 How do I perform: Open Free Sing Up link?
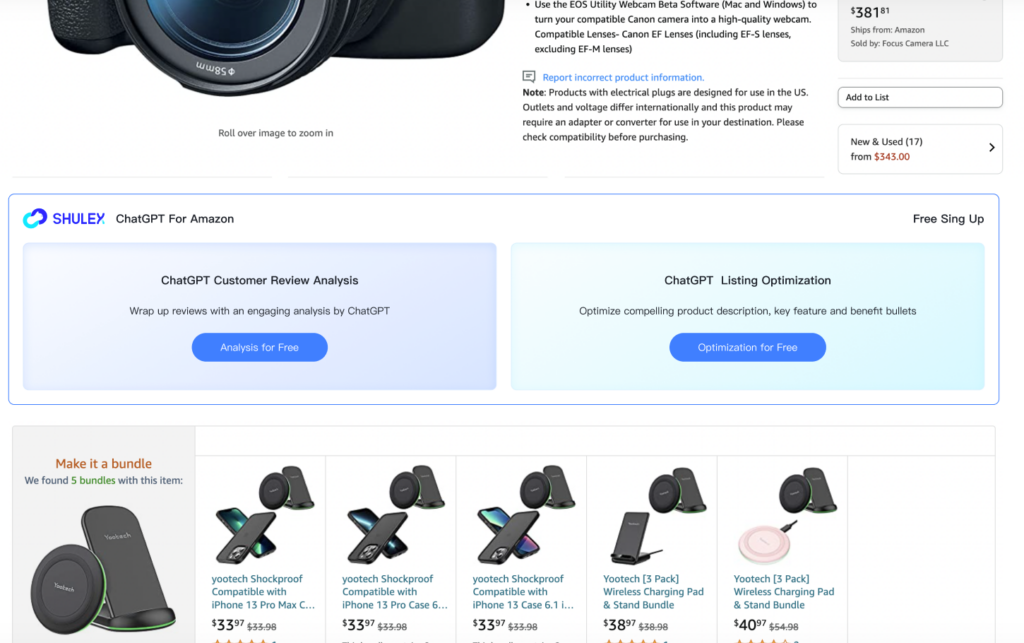point(948,219)
